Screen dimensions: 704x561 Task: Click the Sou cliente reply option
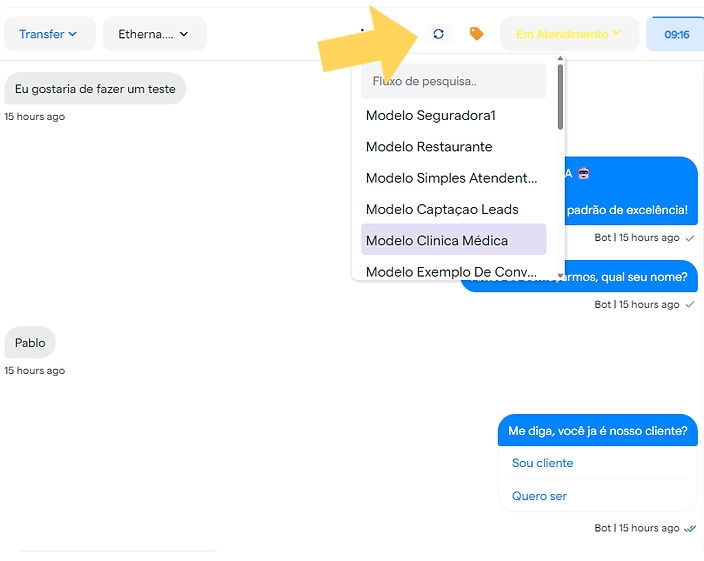pos(543,463)
